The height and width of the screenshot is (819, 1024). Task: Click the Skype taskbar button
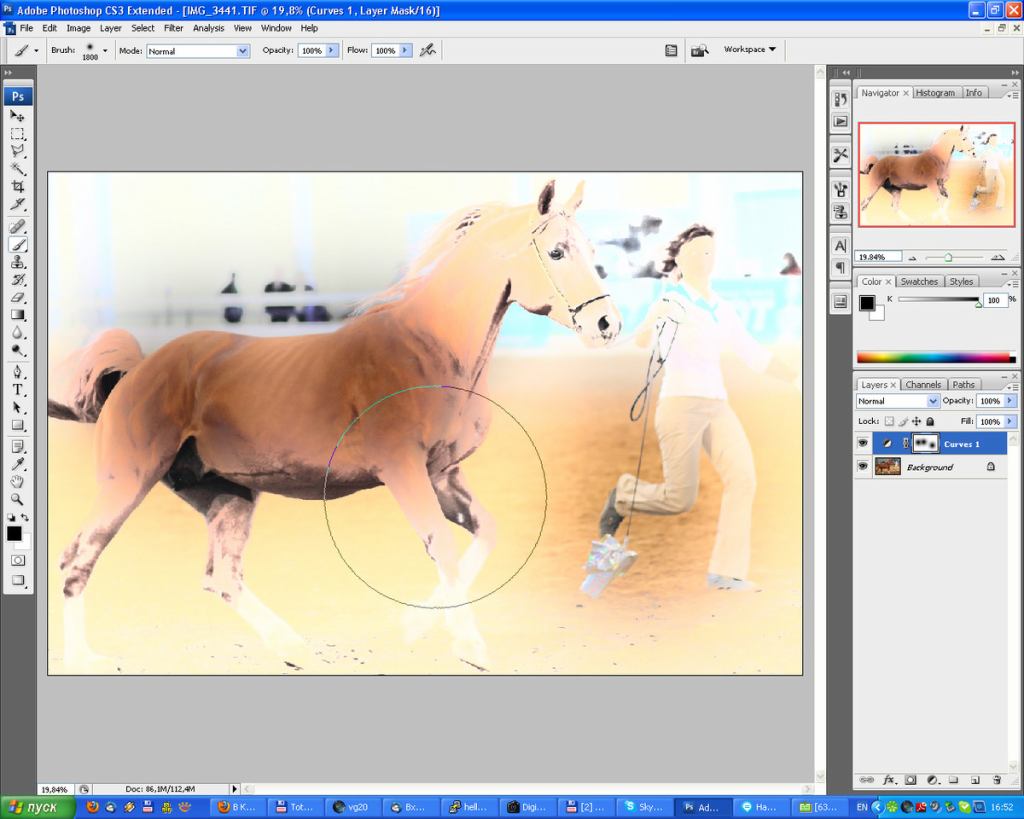(x=644, y=807)
